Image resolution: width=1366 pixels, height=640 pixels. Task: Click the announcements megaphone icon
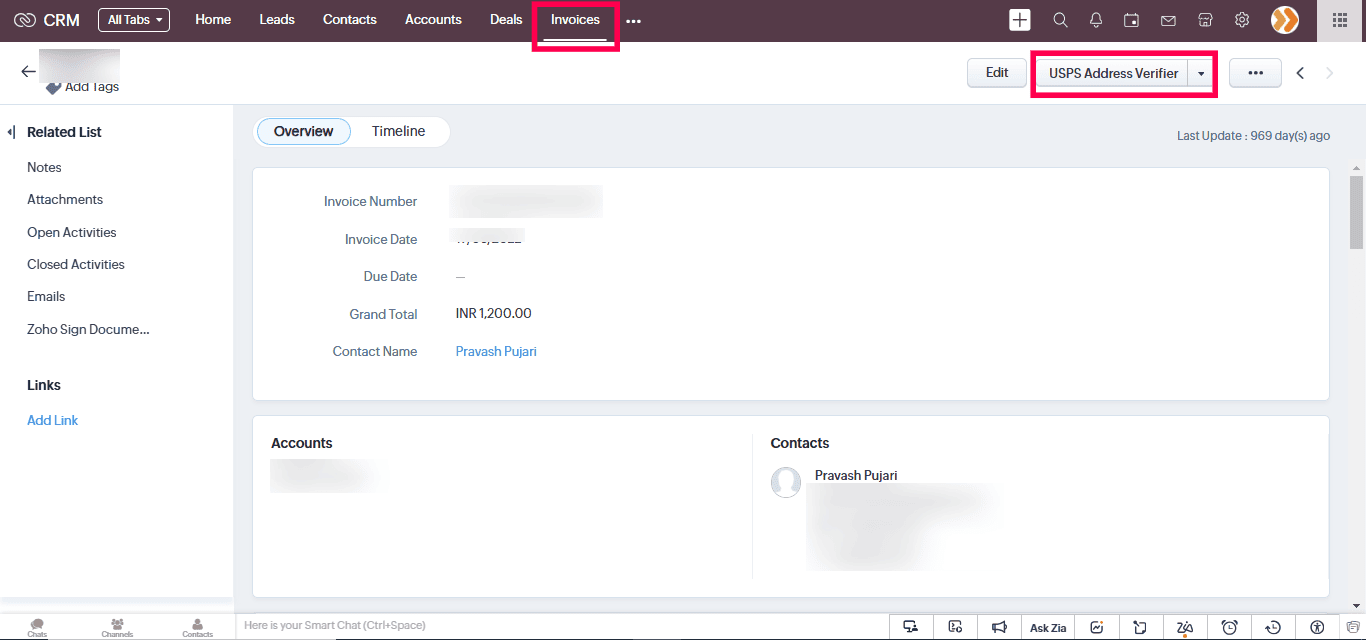coord(999,627)
